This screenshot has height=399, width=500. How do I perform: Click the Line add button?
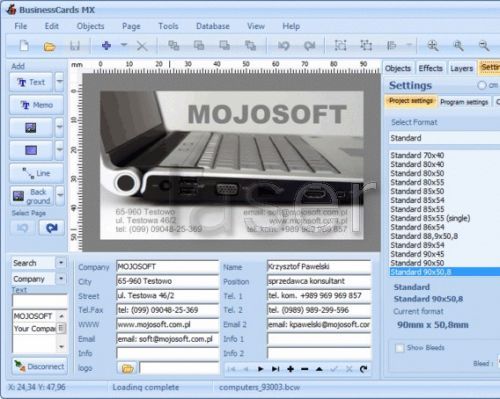[x=37, y=173]
